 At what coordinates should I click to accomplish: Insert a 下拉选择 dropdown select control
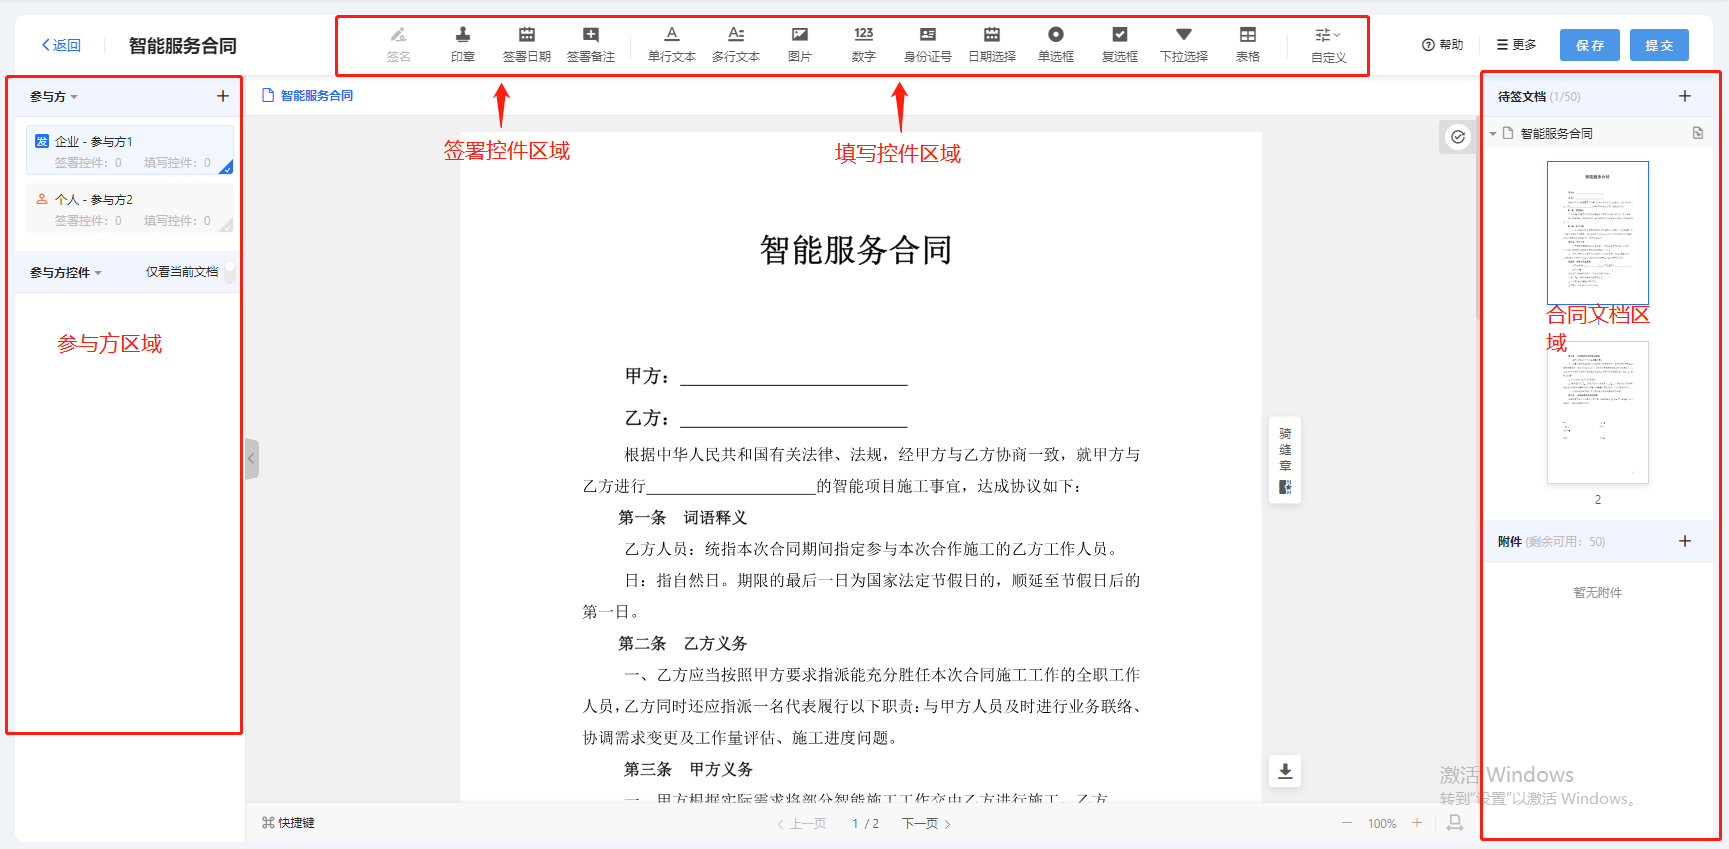pyautogui.click(x=1183, y=45)
